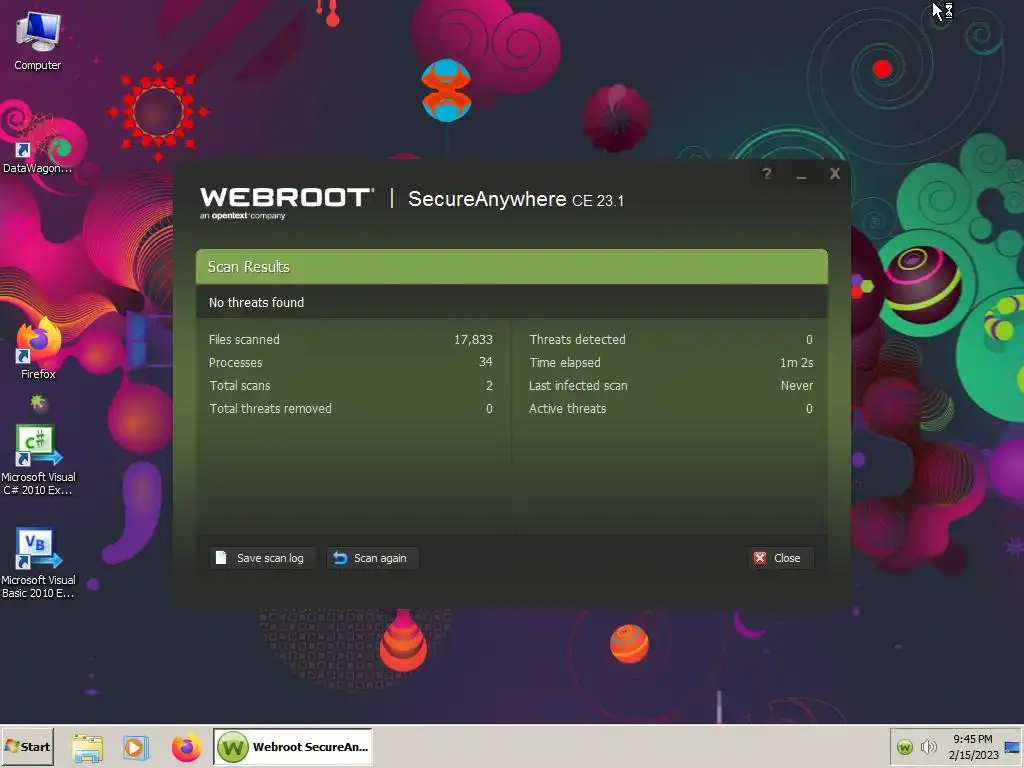The image size is (1024, 768).
Task: Click the 'Active threats' label
Action: (x=568, y=409)
